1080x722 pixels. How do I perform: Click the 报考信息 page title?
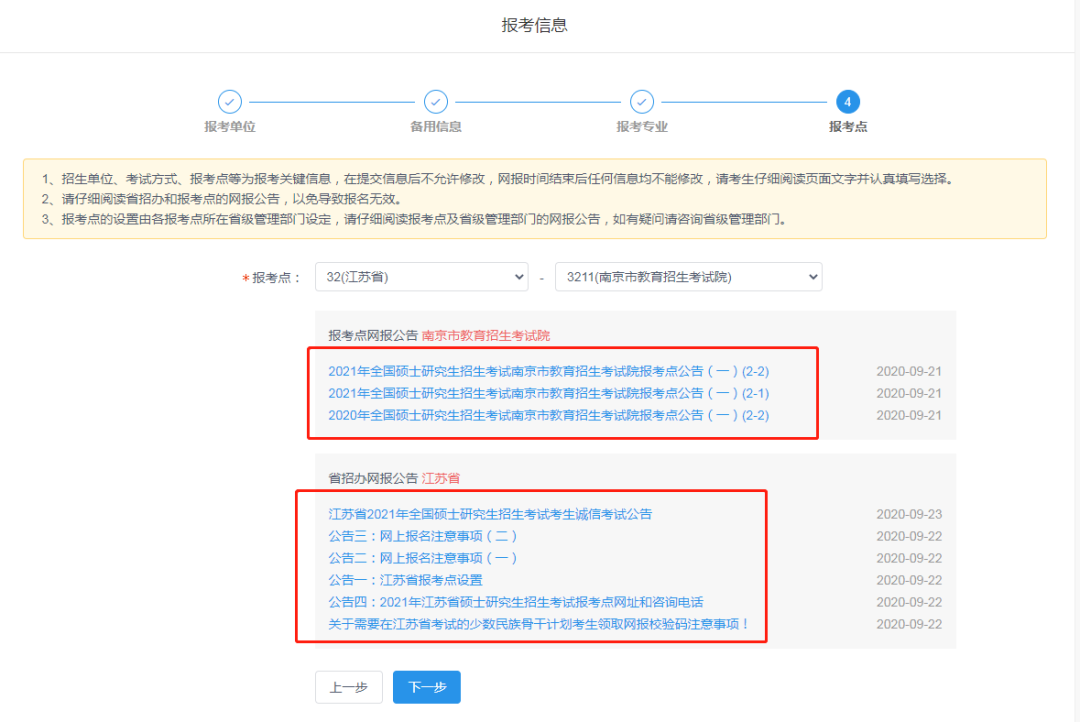point(534,25)
